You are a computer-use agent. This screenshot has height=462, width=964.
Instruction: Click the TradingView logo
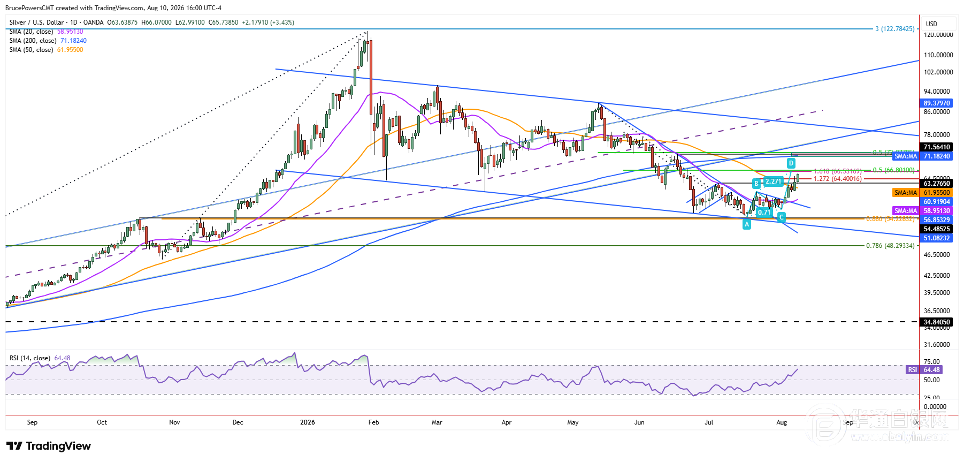pyautogui.click(x=48, y=446)
